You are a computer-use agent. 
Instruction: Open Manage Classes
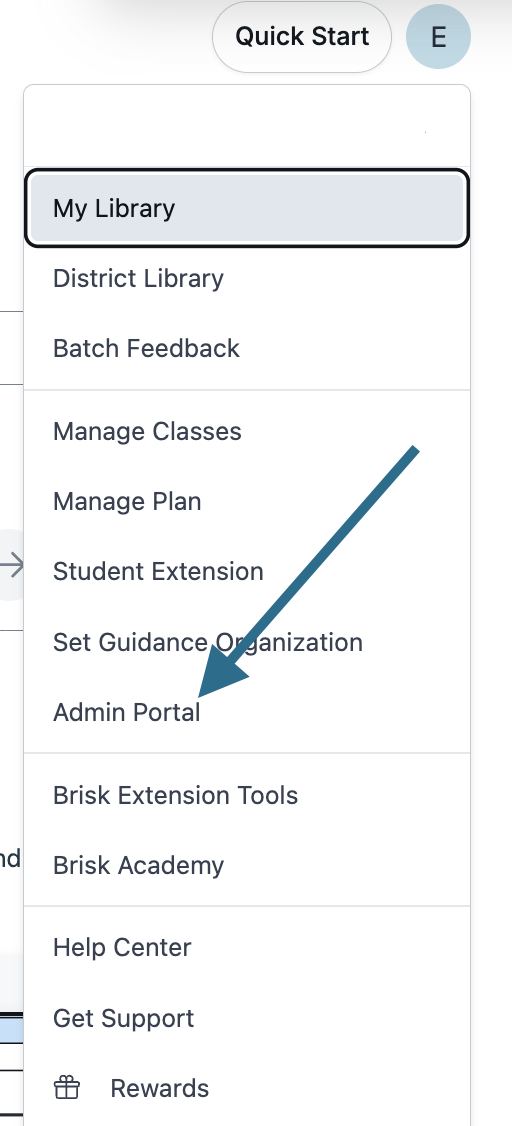click(247, 432)
